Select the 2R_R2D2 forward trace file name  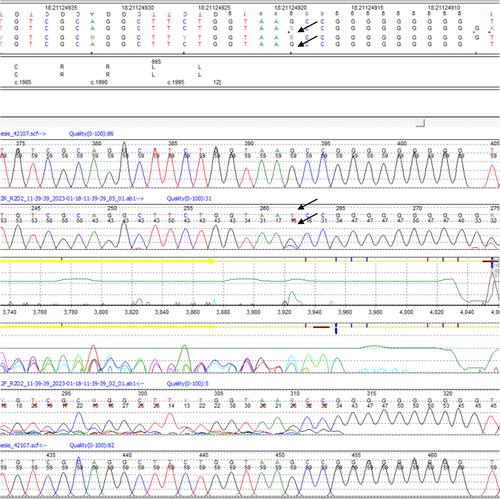coord(72,199)
